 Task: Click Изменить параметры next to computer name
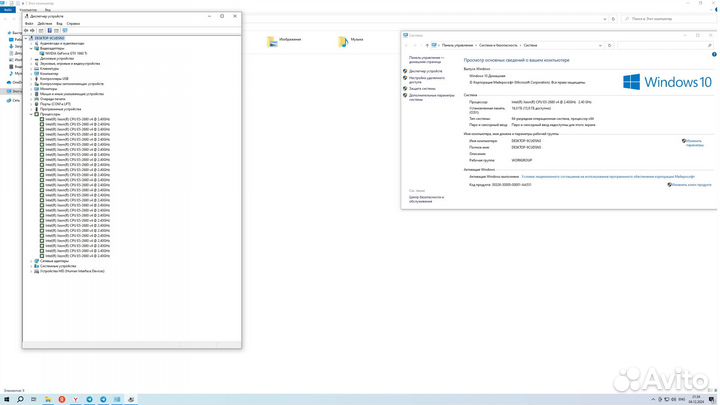coord(694,142)
